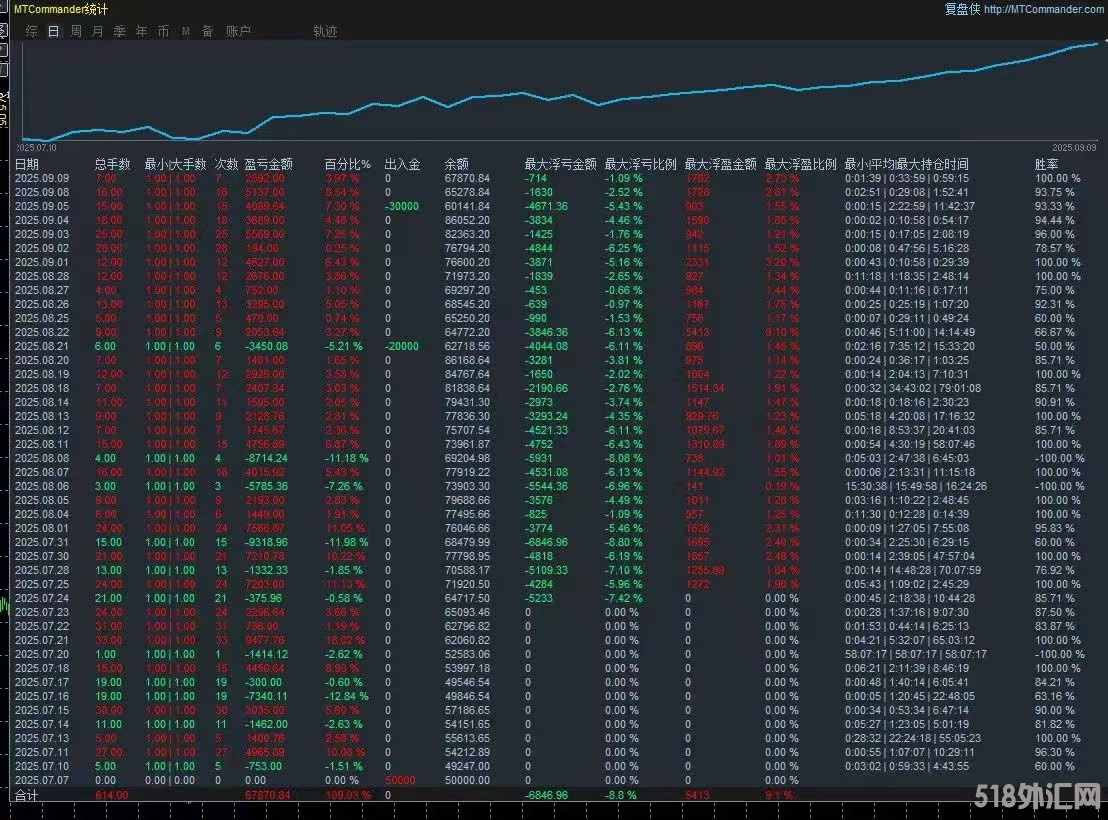
Task: Open the 账户 account tab
Action: (x=238, y=31)
